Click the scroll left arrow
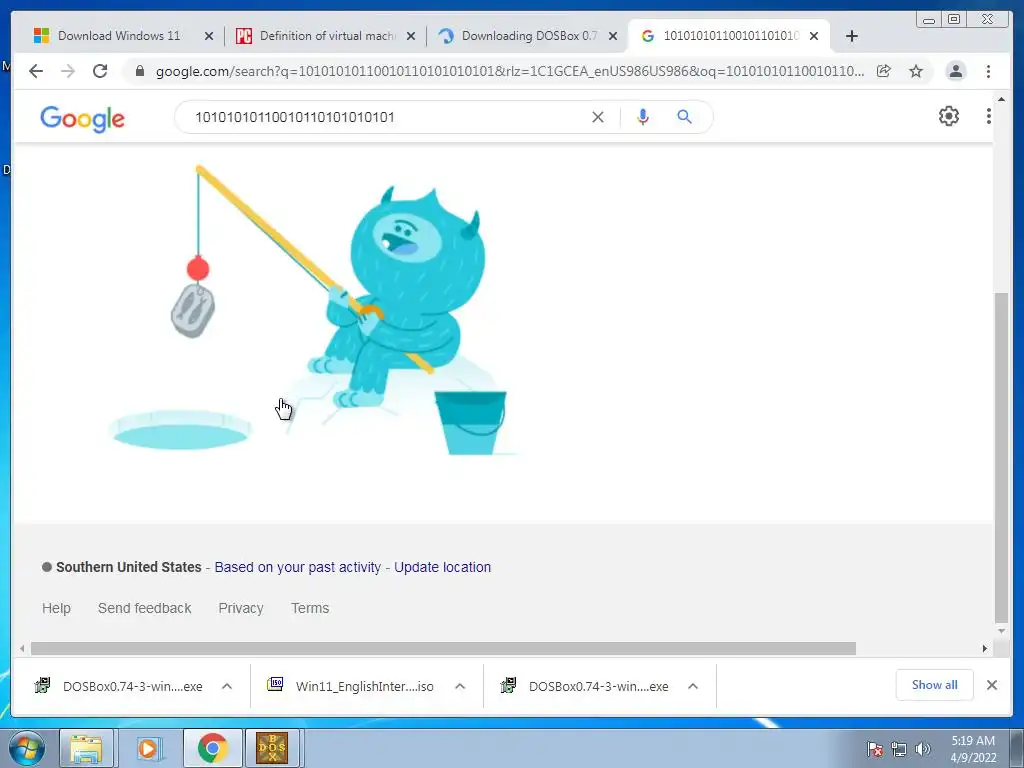Viewport: 1024px width, 768px height. [x=22, y=648]
